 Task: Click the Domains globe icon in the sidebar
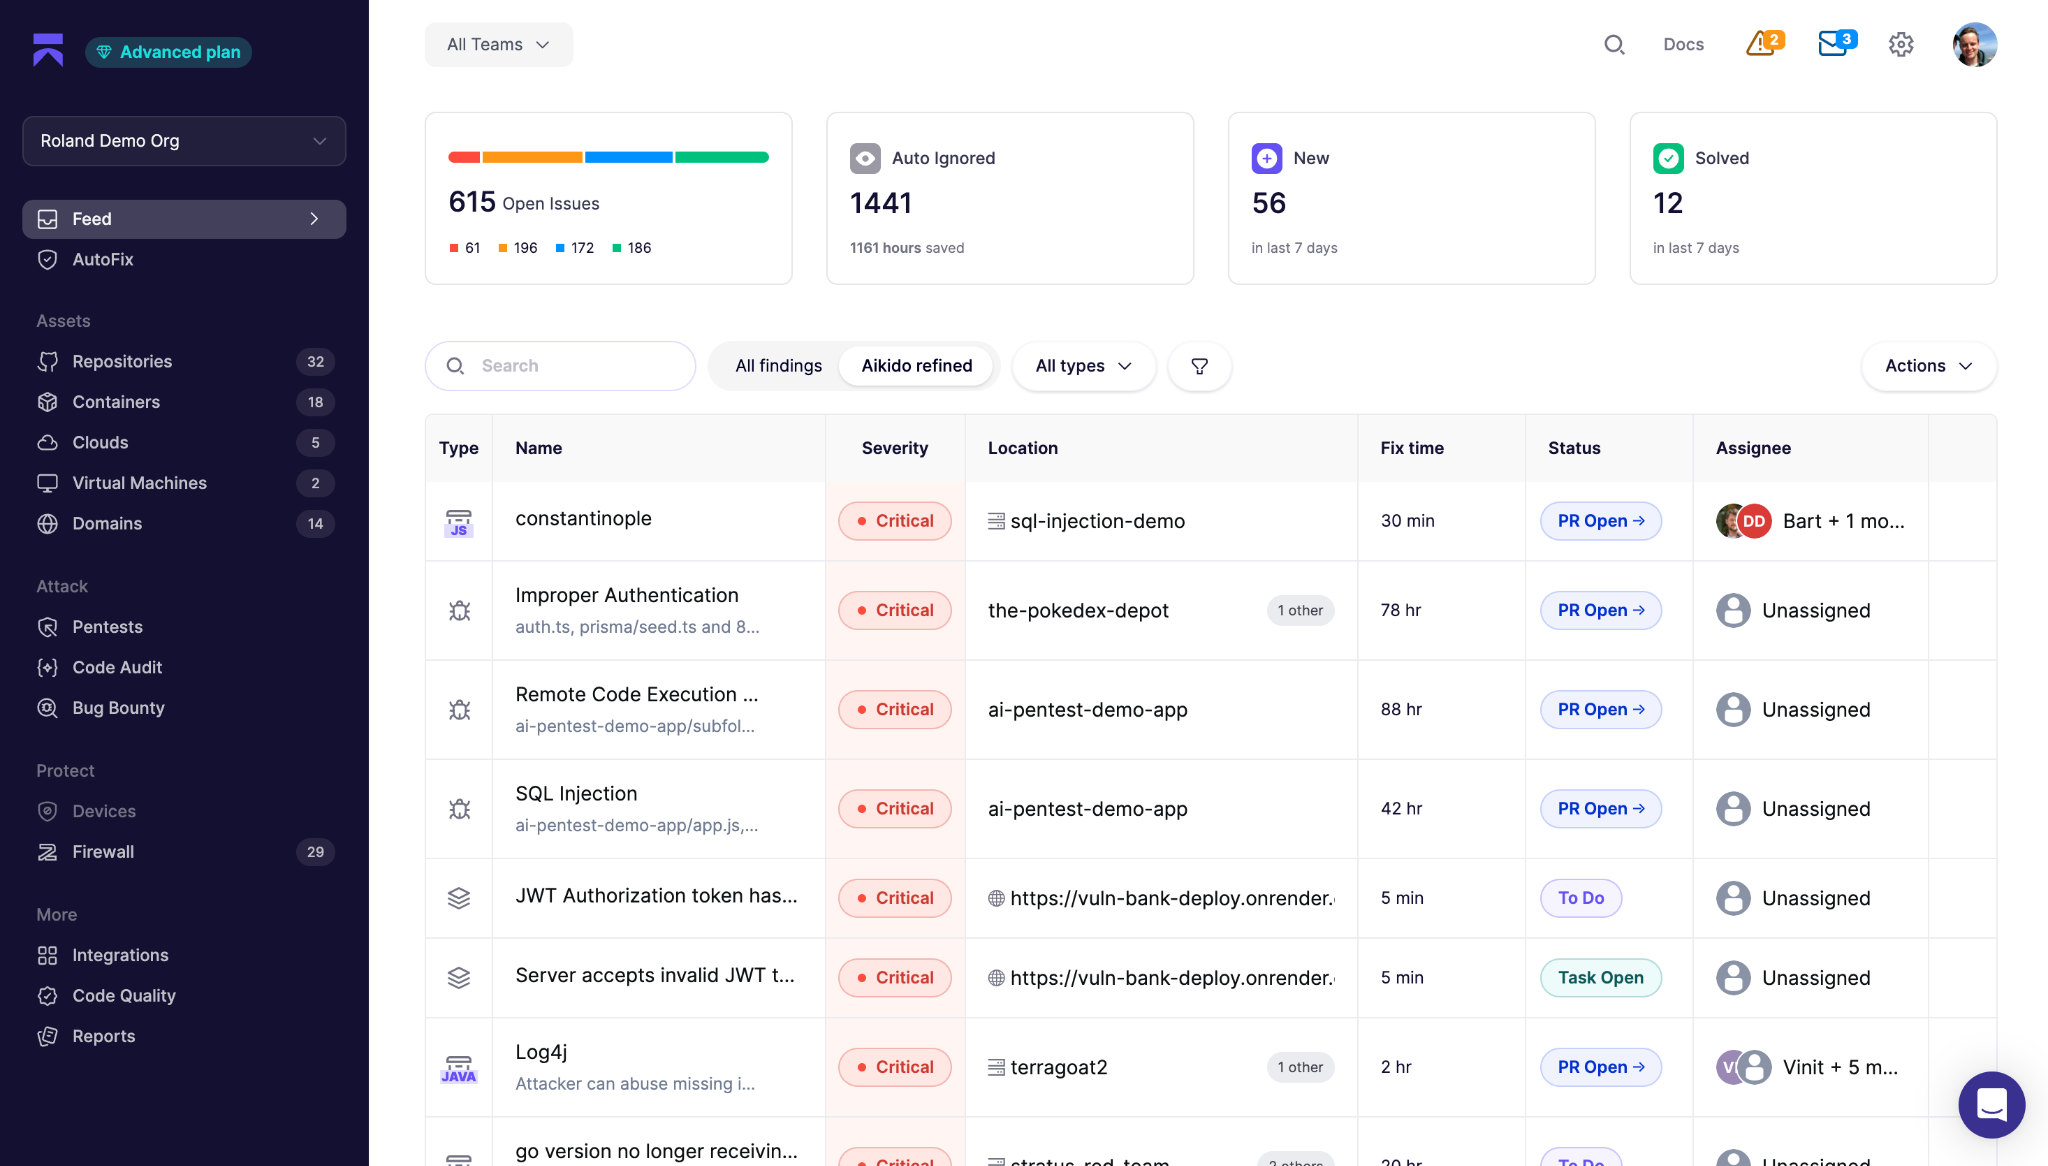point(47,523)
